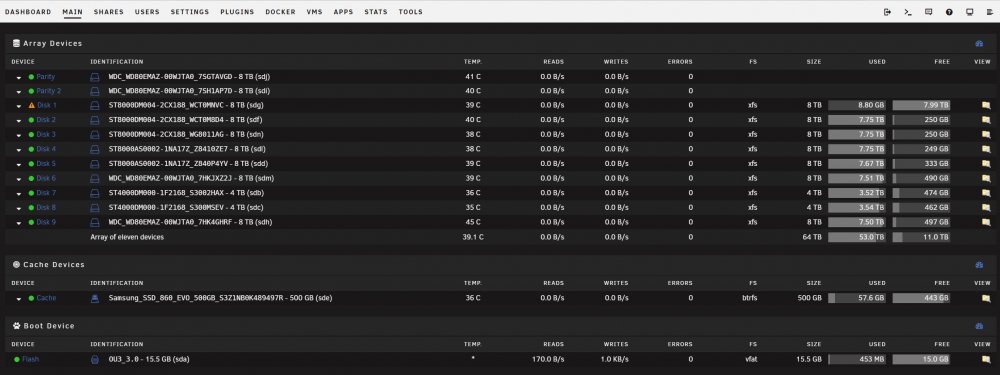Open the VMS tab
This screenshot has width=1000, height=375.
click(x=314, y=12)
